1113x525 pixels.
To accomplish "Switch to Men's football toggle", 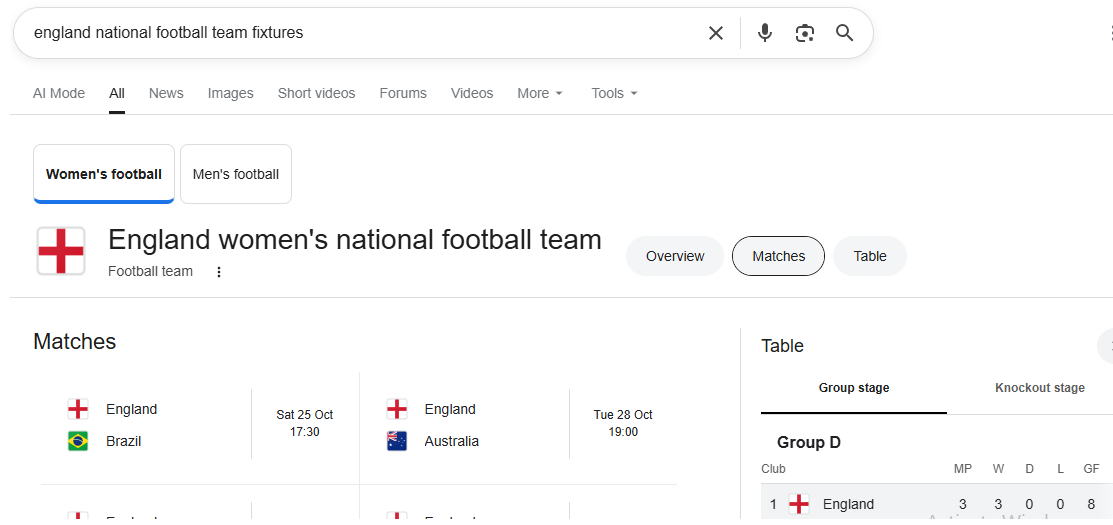I will pyautogui.click(x=236, y=174).
